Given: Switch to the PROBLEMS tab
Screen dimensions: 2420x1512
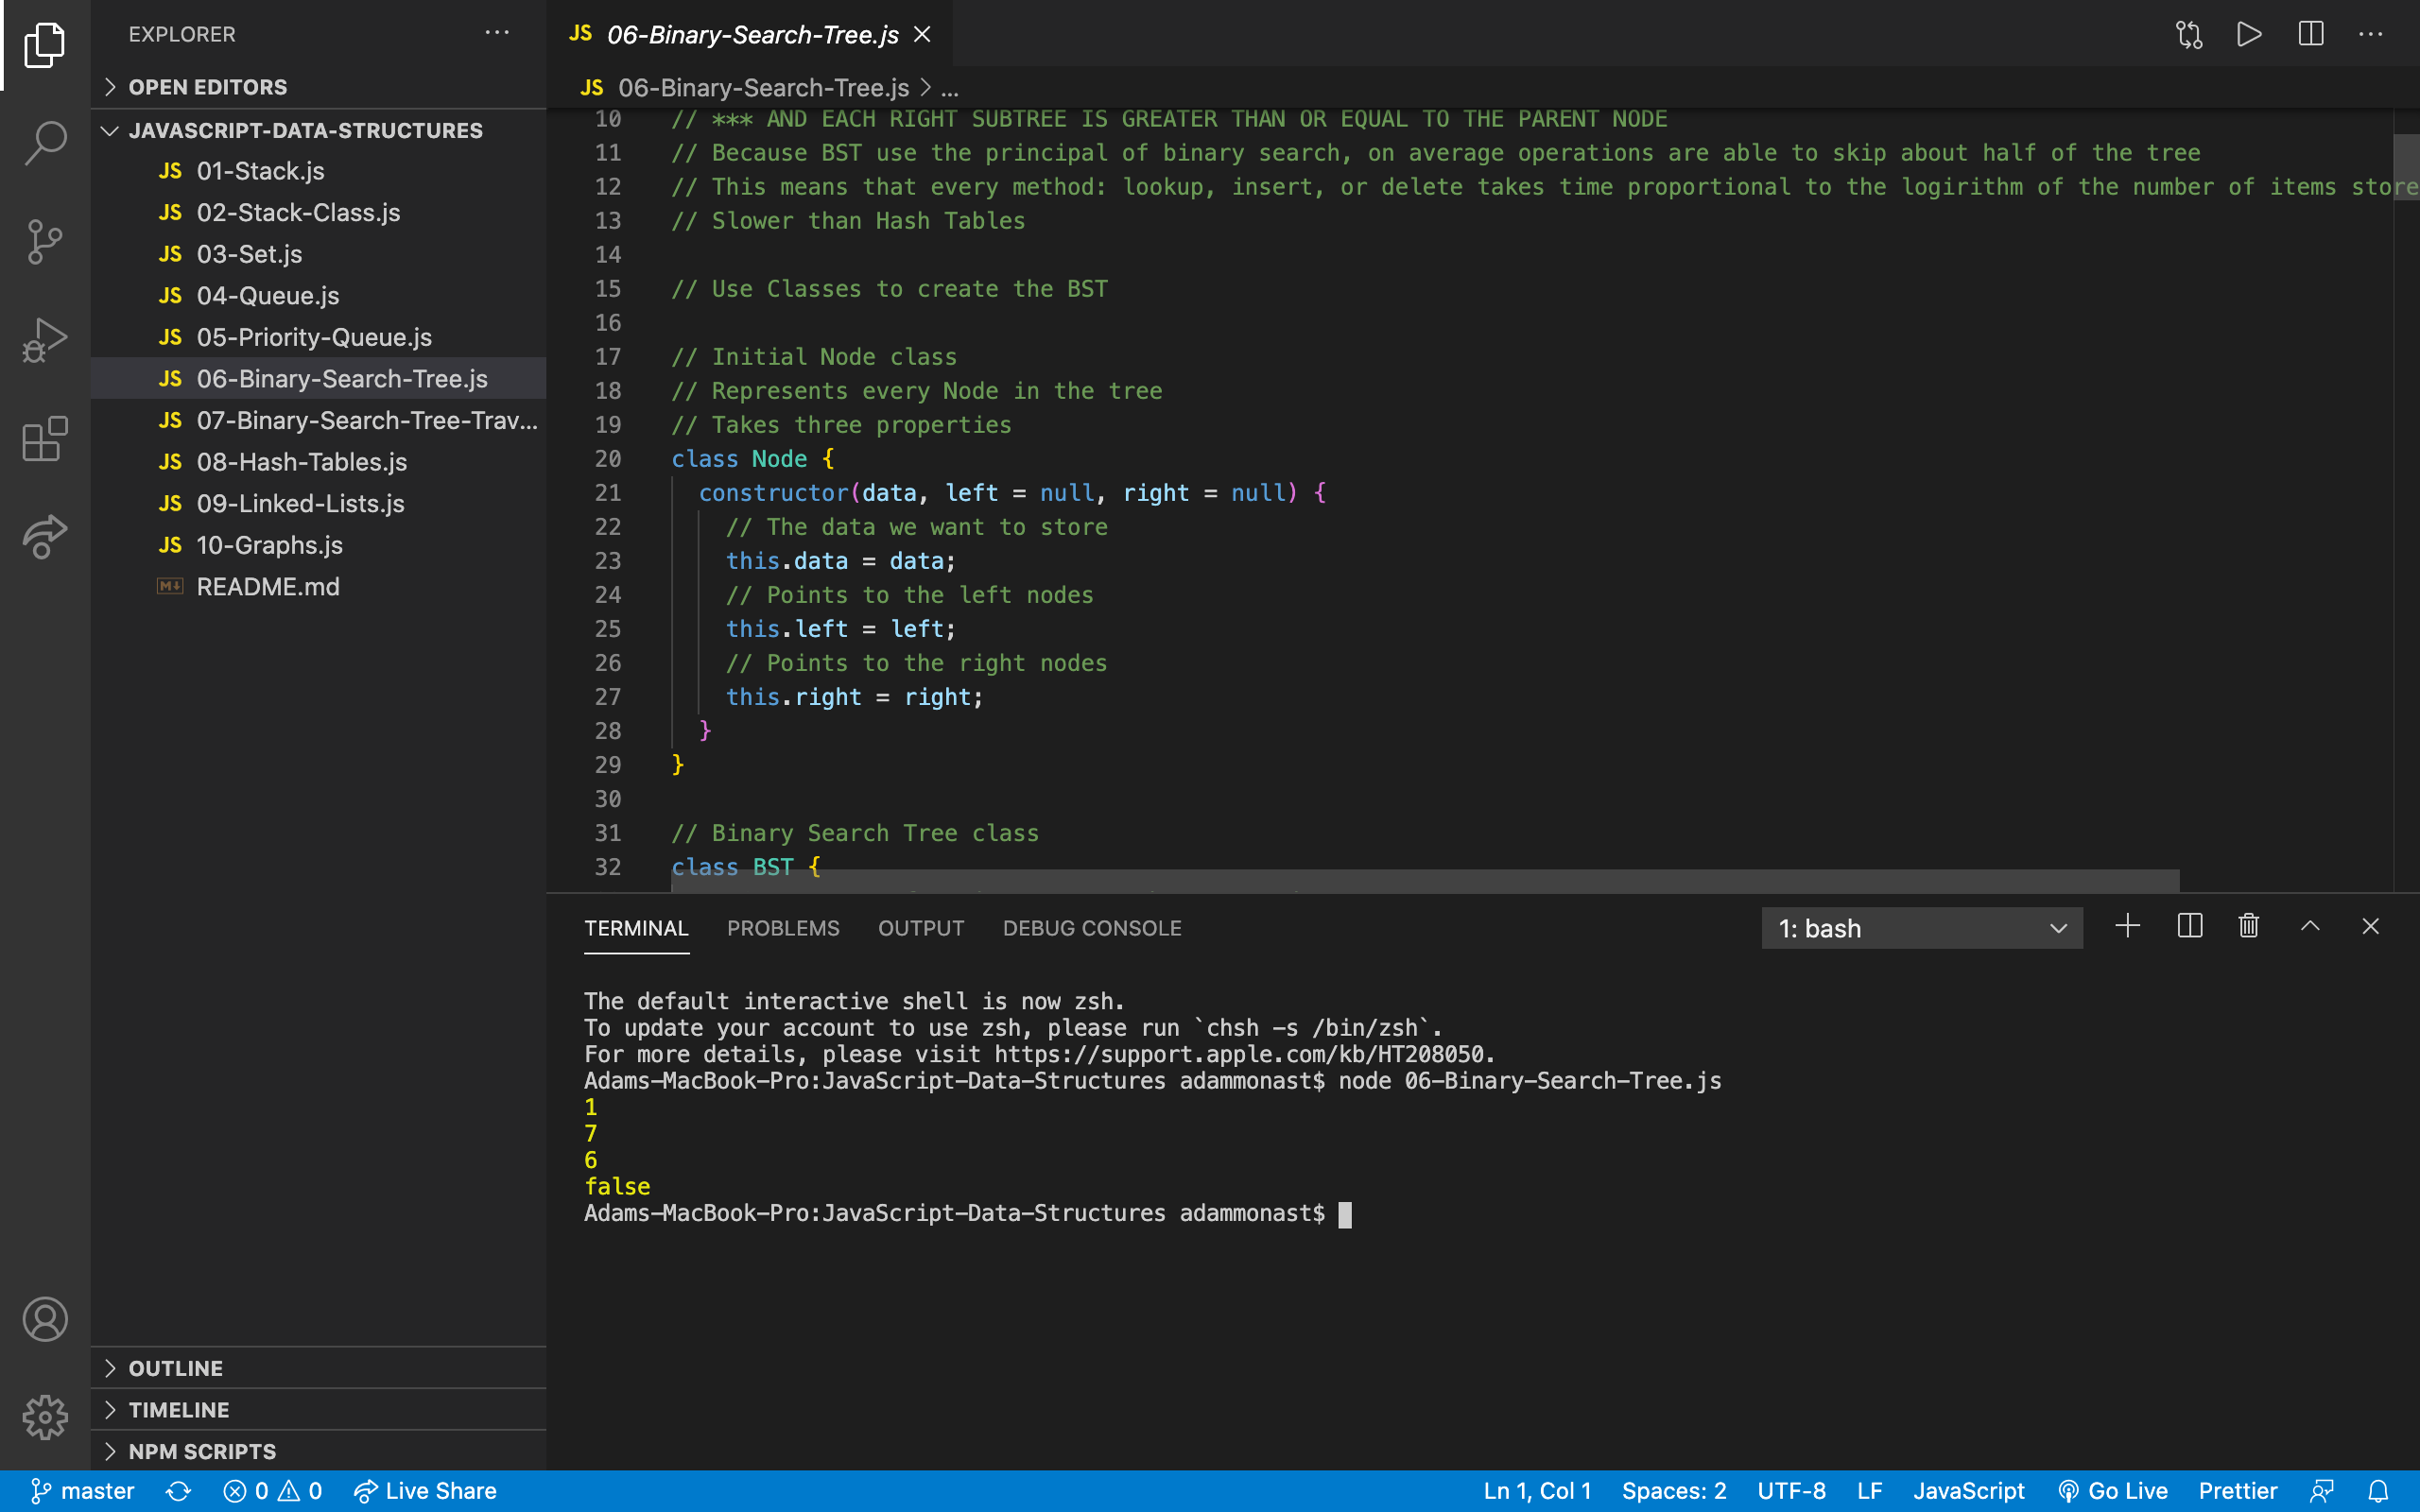Looking at the screenshot, I should pyautogui.click(x=783, y=928).
